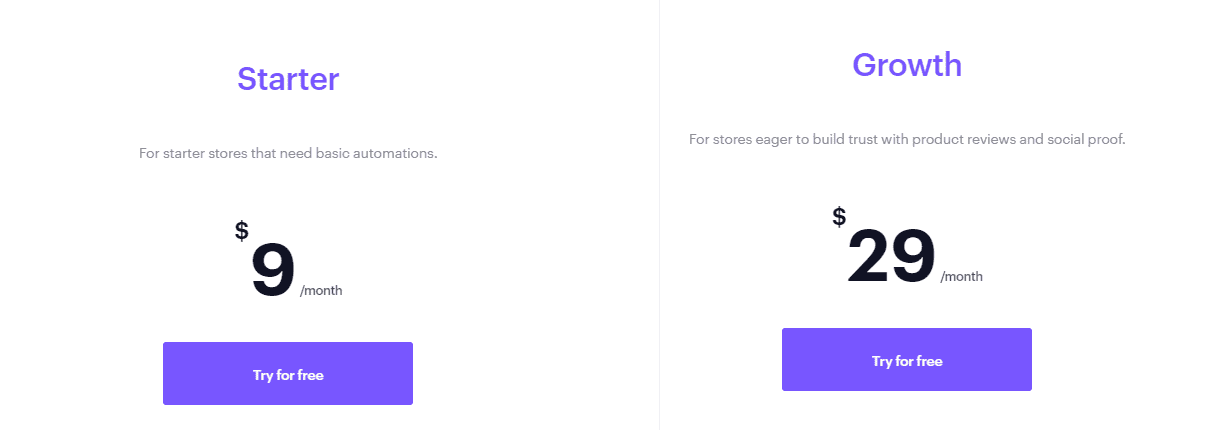The image size is (1229, 430).
Task: Click the digit 2 in Growth price
Action: coord(869,256)
